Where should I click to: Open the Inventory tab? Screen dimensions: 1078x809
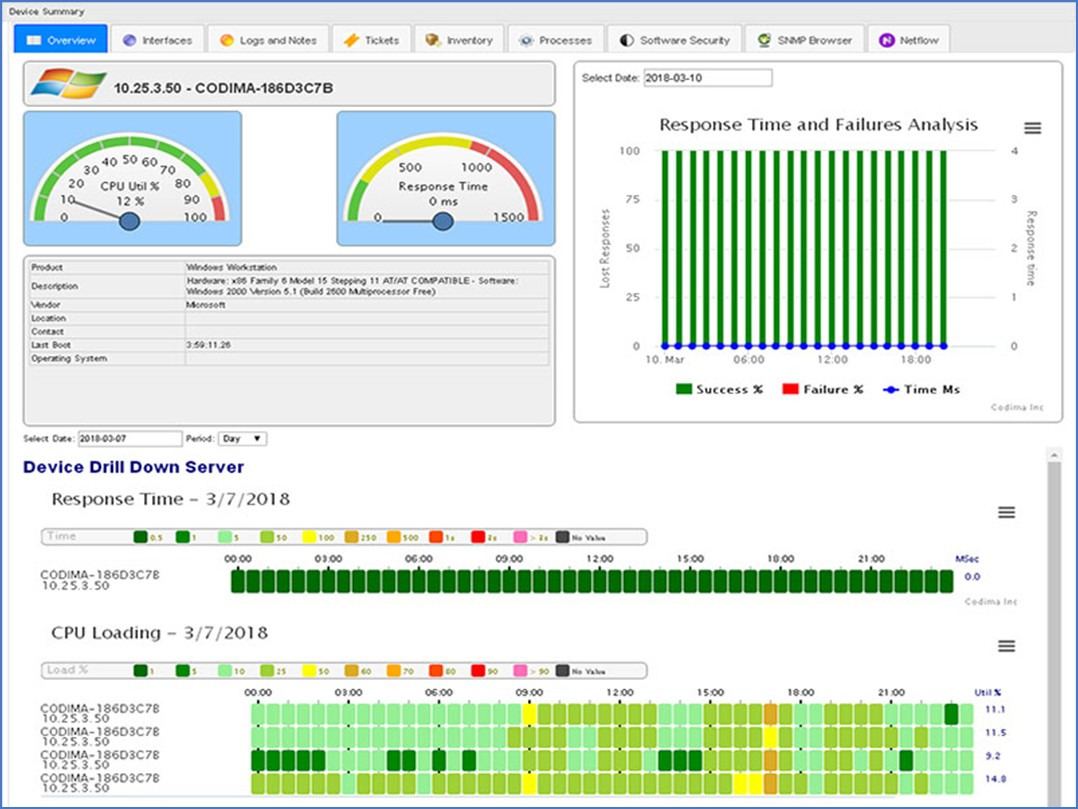pos(459,40)
